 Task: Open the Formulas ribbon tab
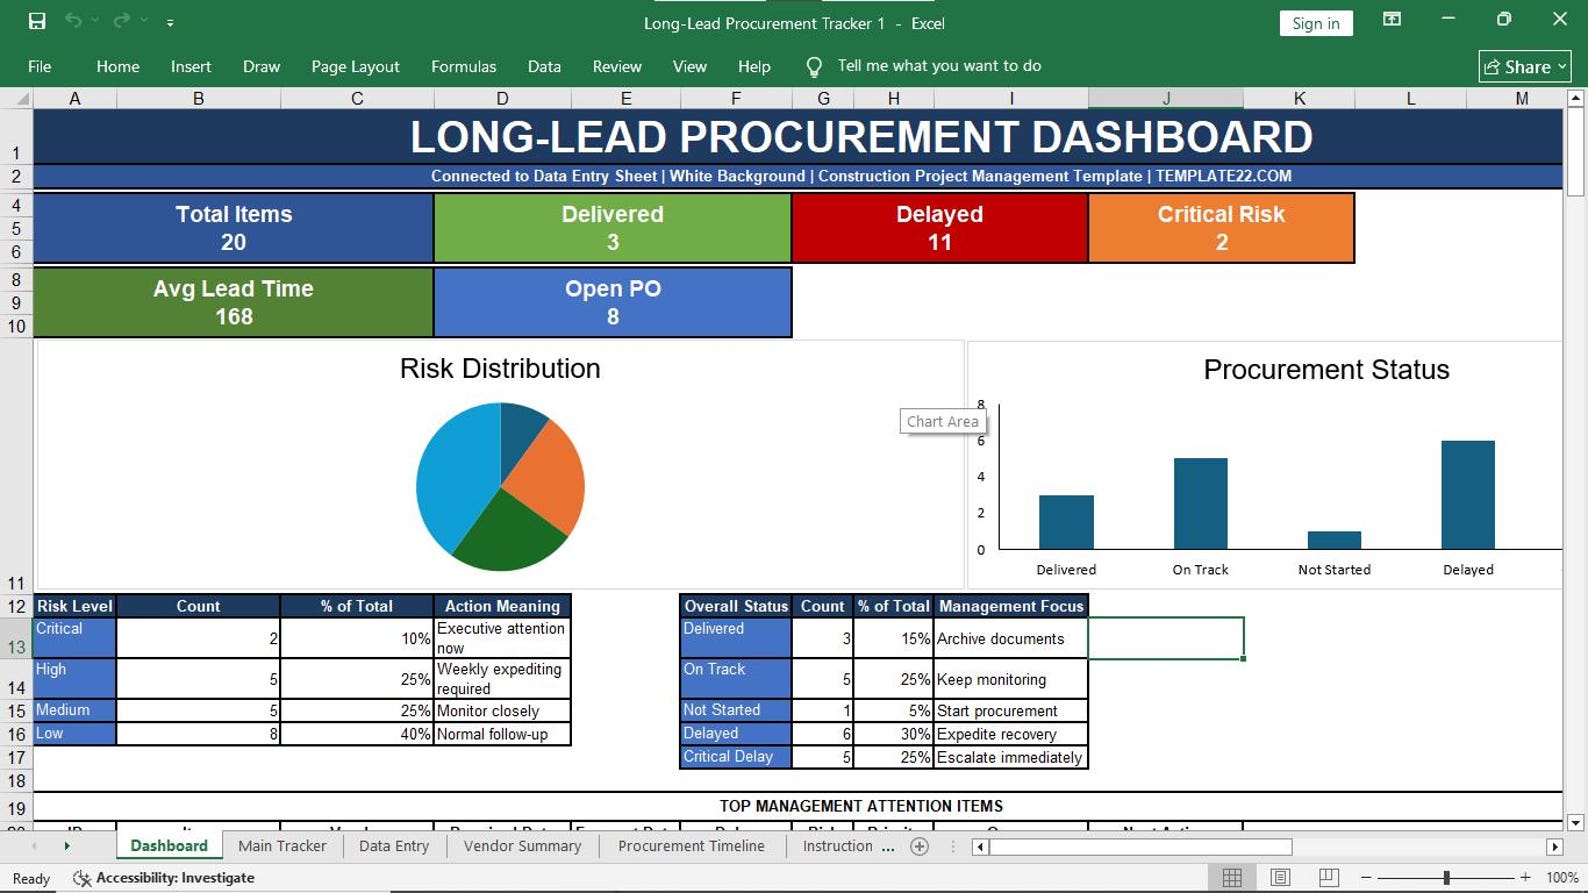tap(463, 66)
